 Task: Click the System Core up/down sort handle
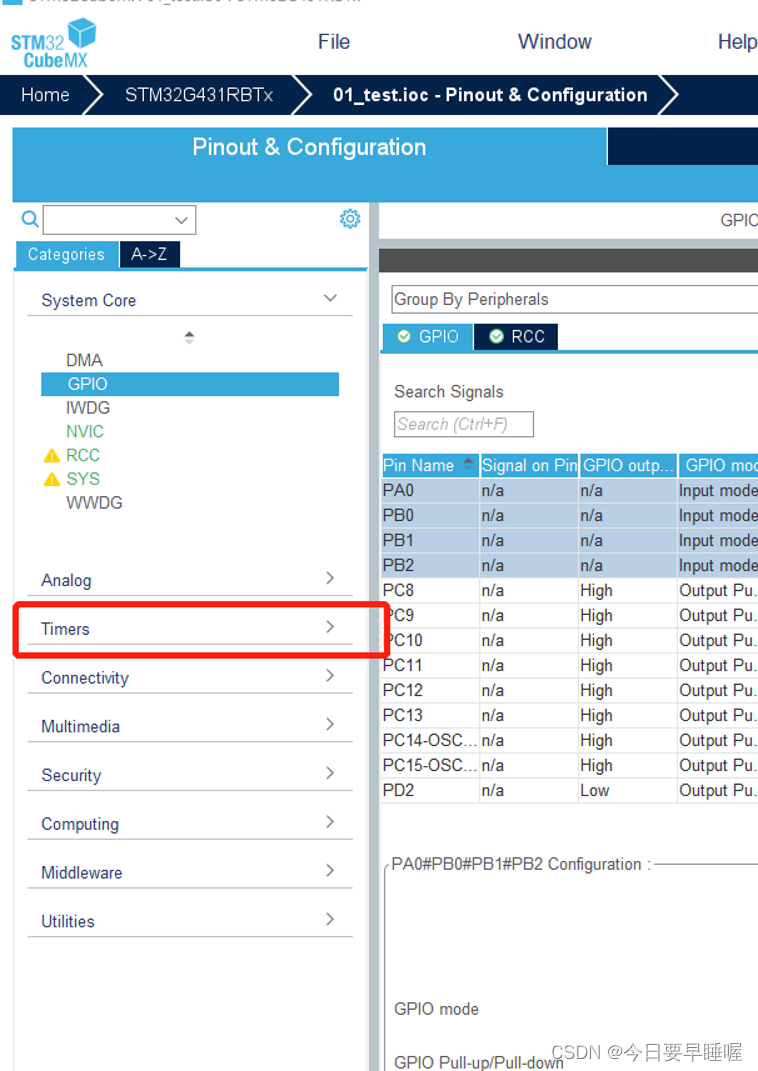(x=189, y=337)
